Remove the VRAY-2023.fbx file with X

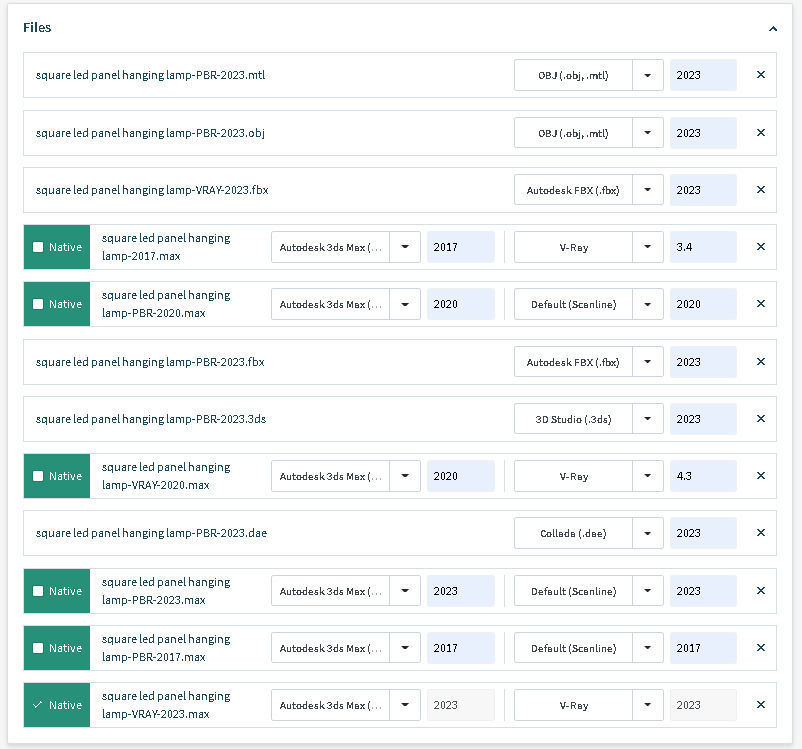760,190
